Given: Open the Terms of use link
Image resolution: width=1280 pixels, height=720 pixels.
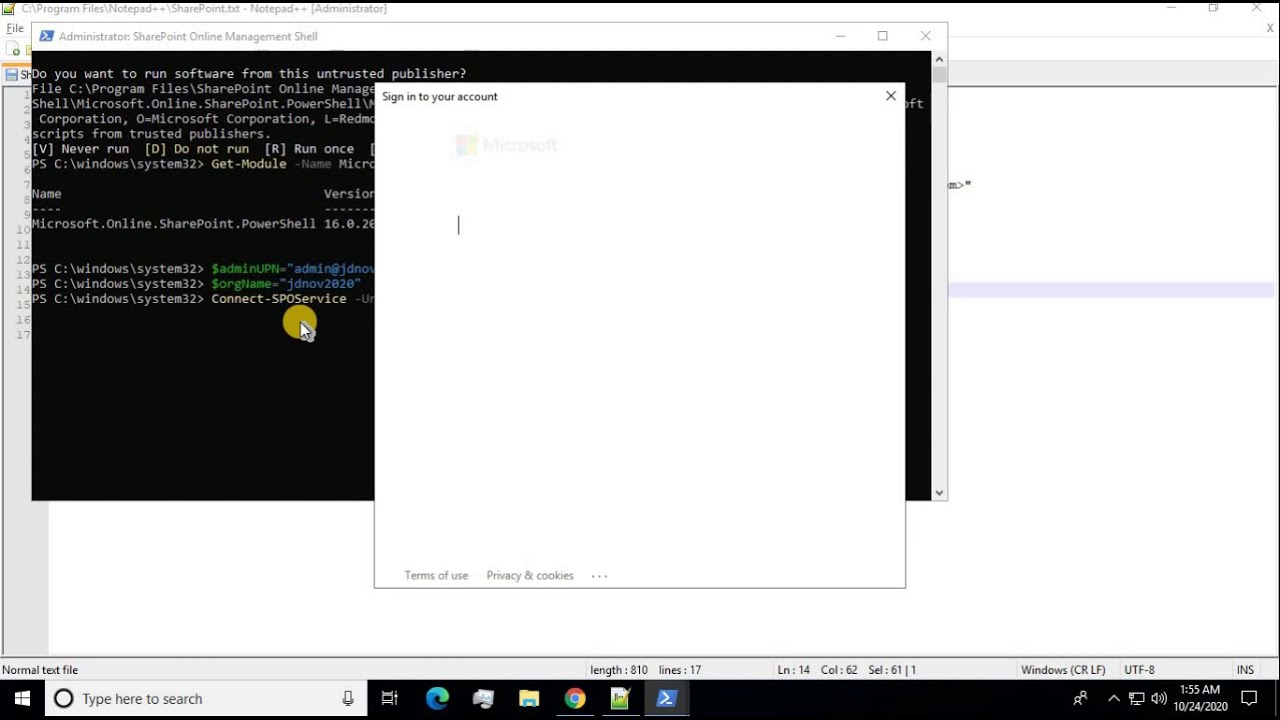Looking at the screenshot, I should point(436,576).
